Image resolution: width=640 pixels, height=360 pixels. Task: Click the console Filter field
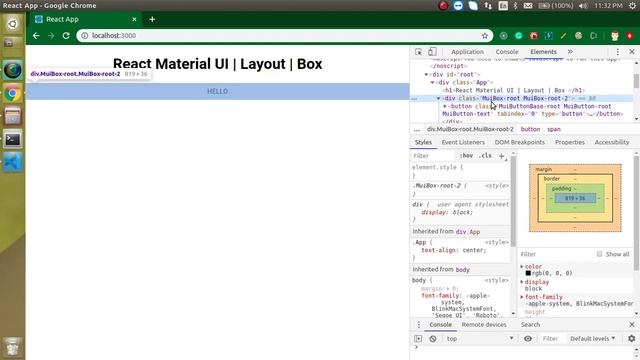(552, 339)
